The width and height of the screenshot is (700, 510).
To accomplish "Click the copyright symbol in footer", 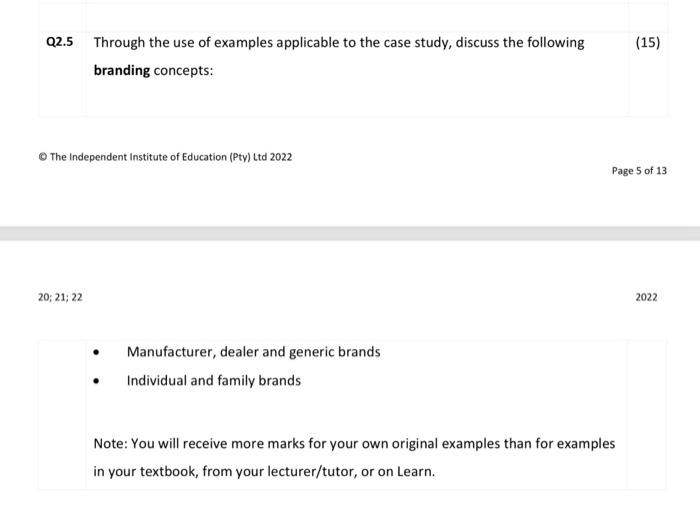I will point(43,157).
